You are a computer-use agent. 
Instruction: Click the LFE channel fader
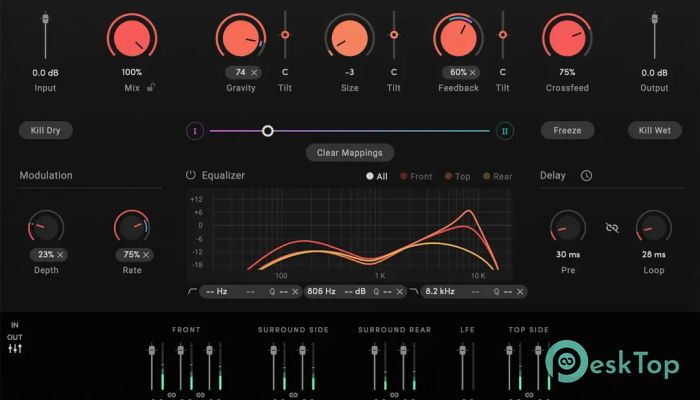pos(462,350)
